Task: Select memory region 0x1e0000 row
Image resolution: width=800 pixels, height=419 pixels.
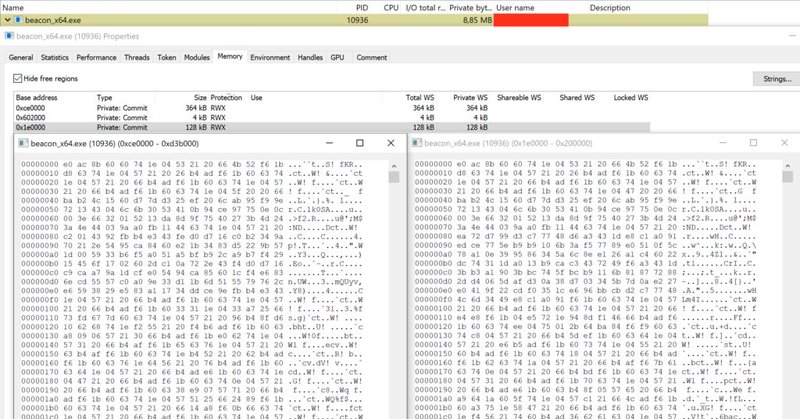Action: [332, 128]
